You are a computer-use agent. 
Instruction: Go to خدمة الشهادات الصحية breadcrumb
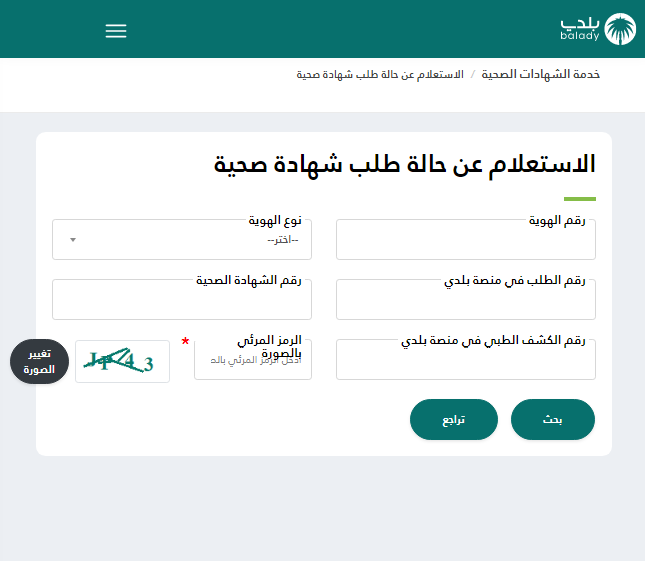pyautogui.click(x=541, y=75)
